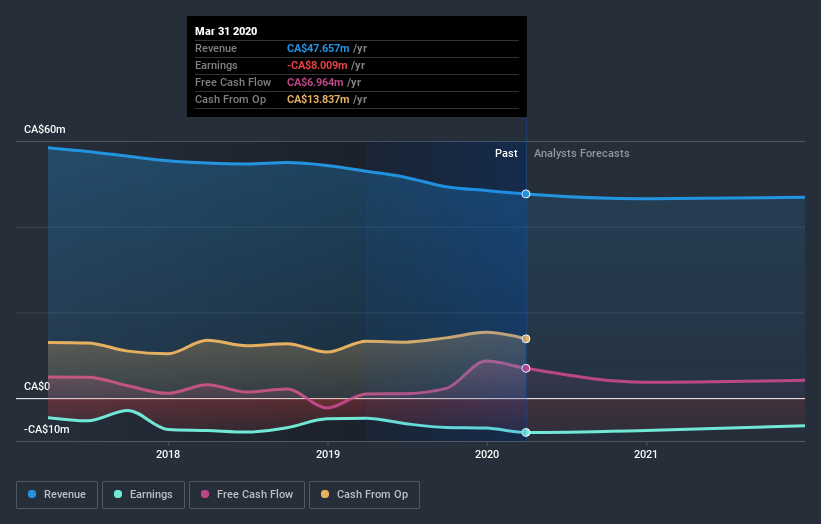The width and height of the screenshot is (821, 524).
Task: Click the CA$0 y-axis label
Action: [37, 386]
